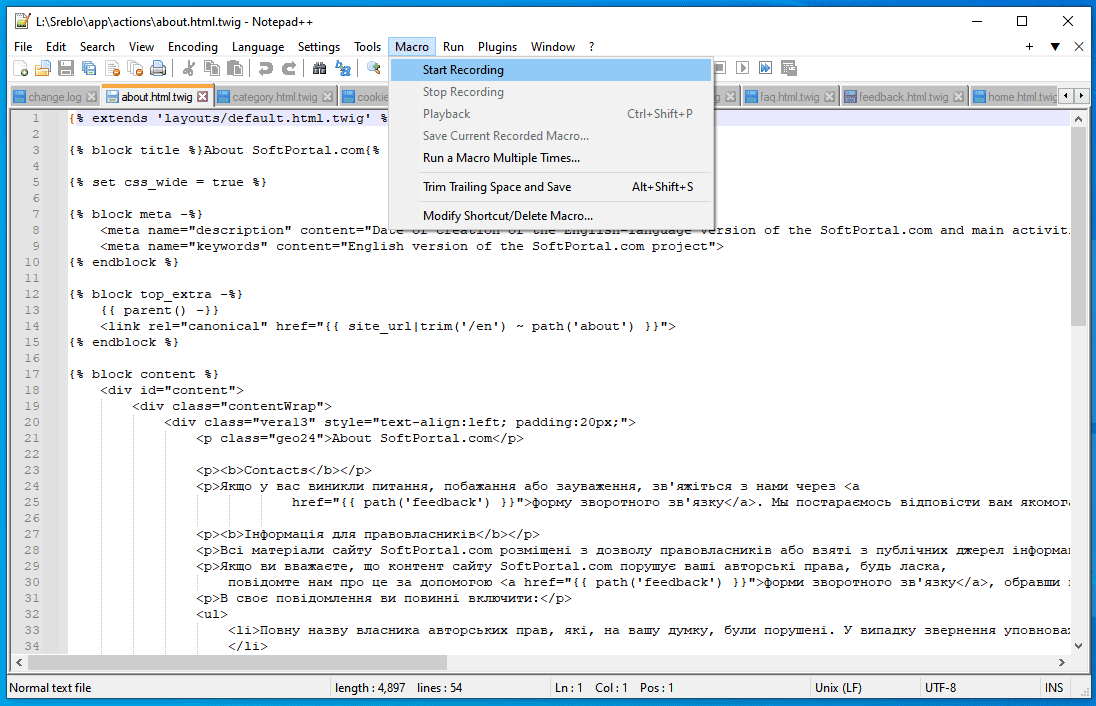This screenshot has height=706, width=1096.
Task: Click UTF-8 encoding in status bar
Action: [x=940, y=688]
